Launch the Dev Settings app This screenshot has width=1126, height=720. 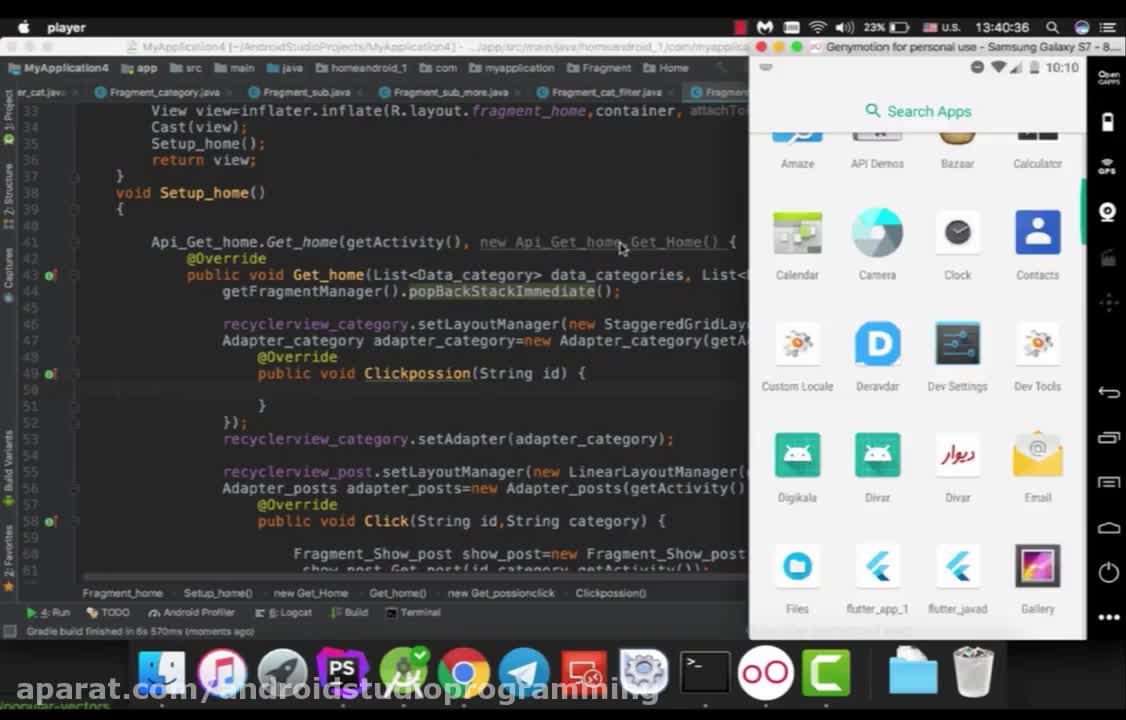point(957,345)
